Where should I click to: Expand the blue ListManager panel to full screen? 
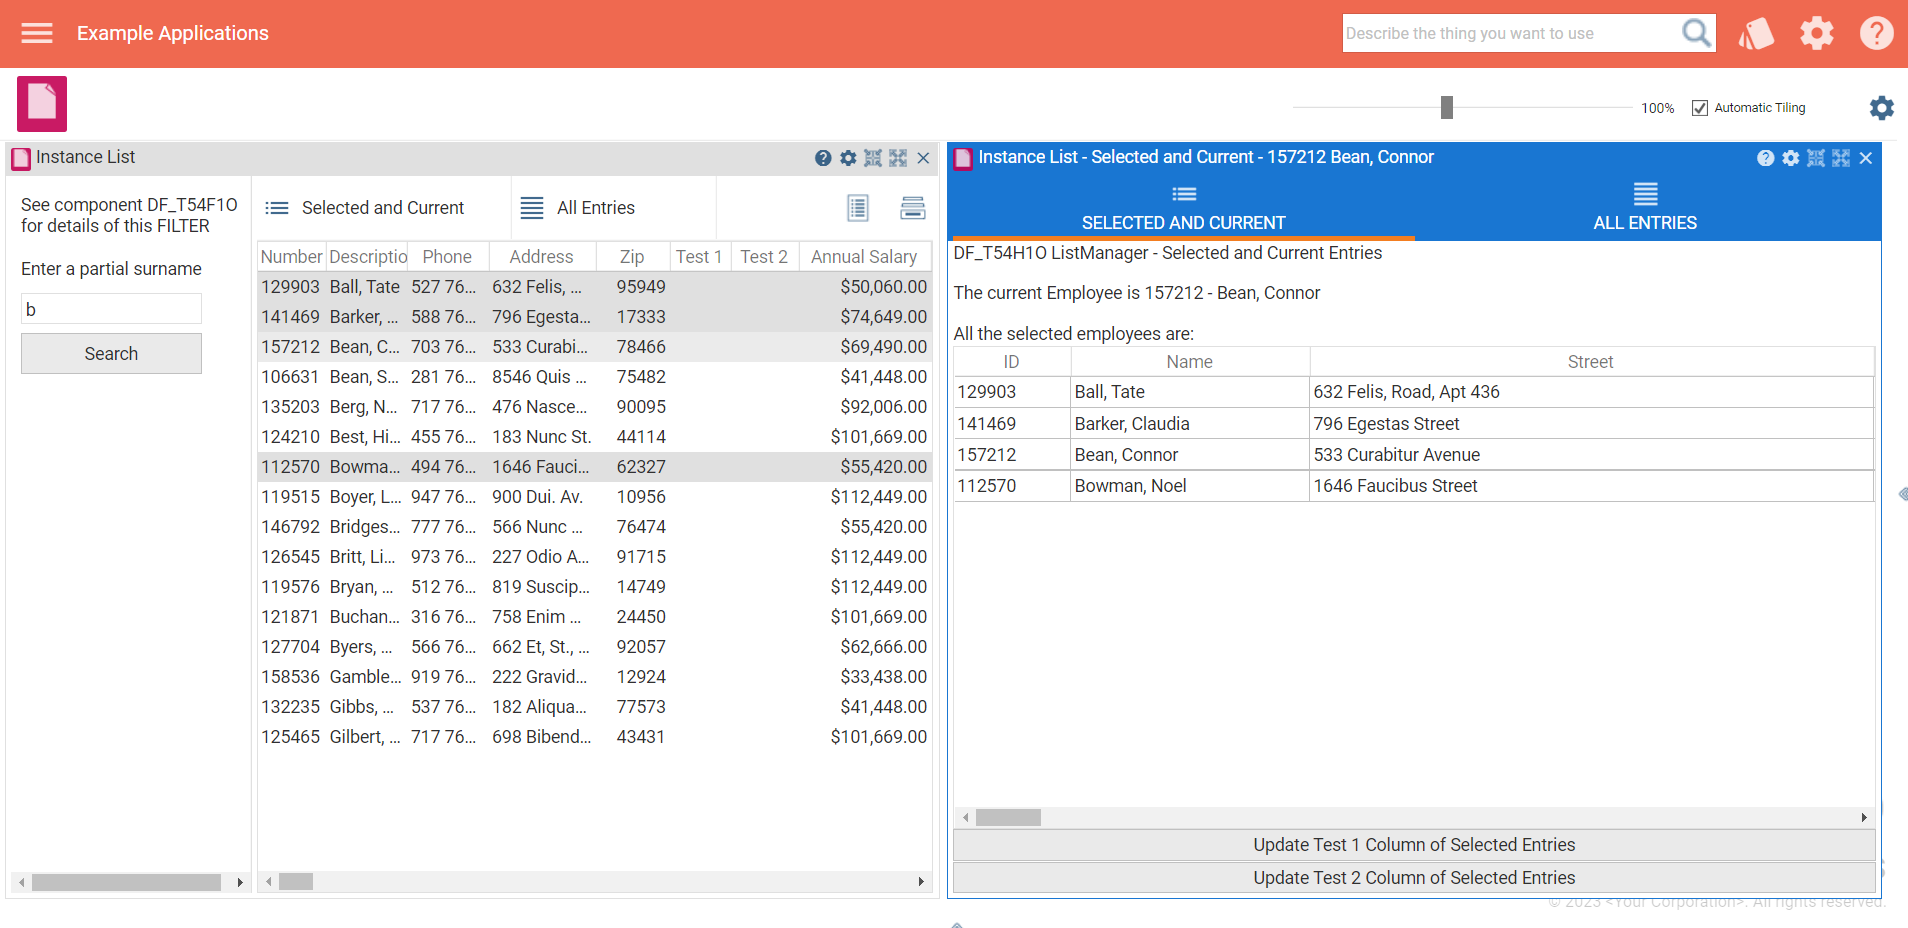click(1840, 158)
